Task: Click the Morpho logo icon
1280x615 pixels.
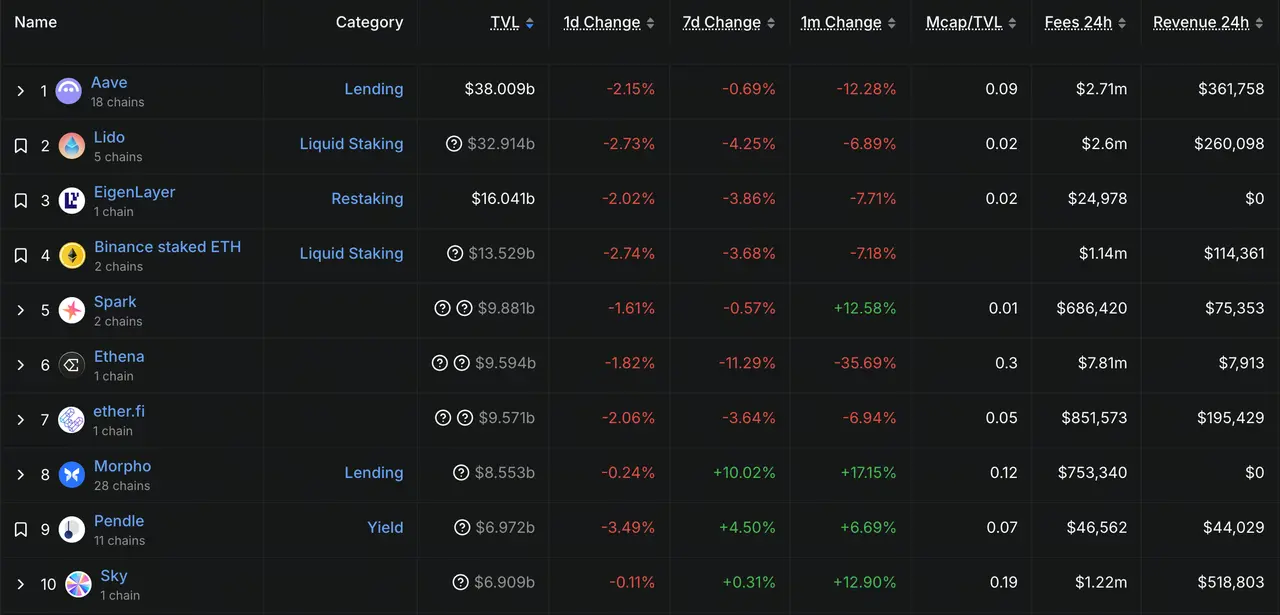Action: [71, 473]
